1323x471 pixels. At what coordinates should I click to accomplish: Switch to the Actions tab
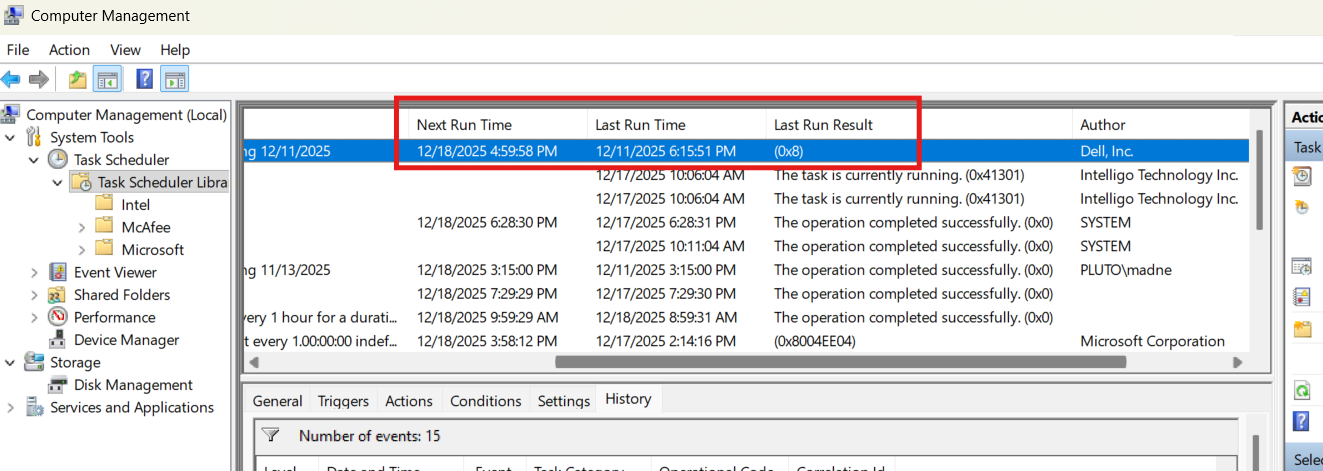(x=409, y=401)
